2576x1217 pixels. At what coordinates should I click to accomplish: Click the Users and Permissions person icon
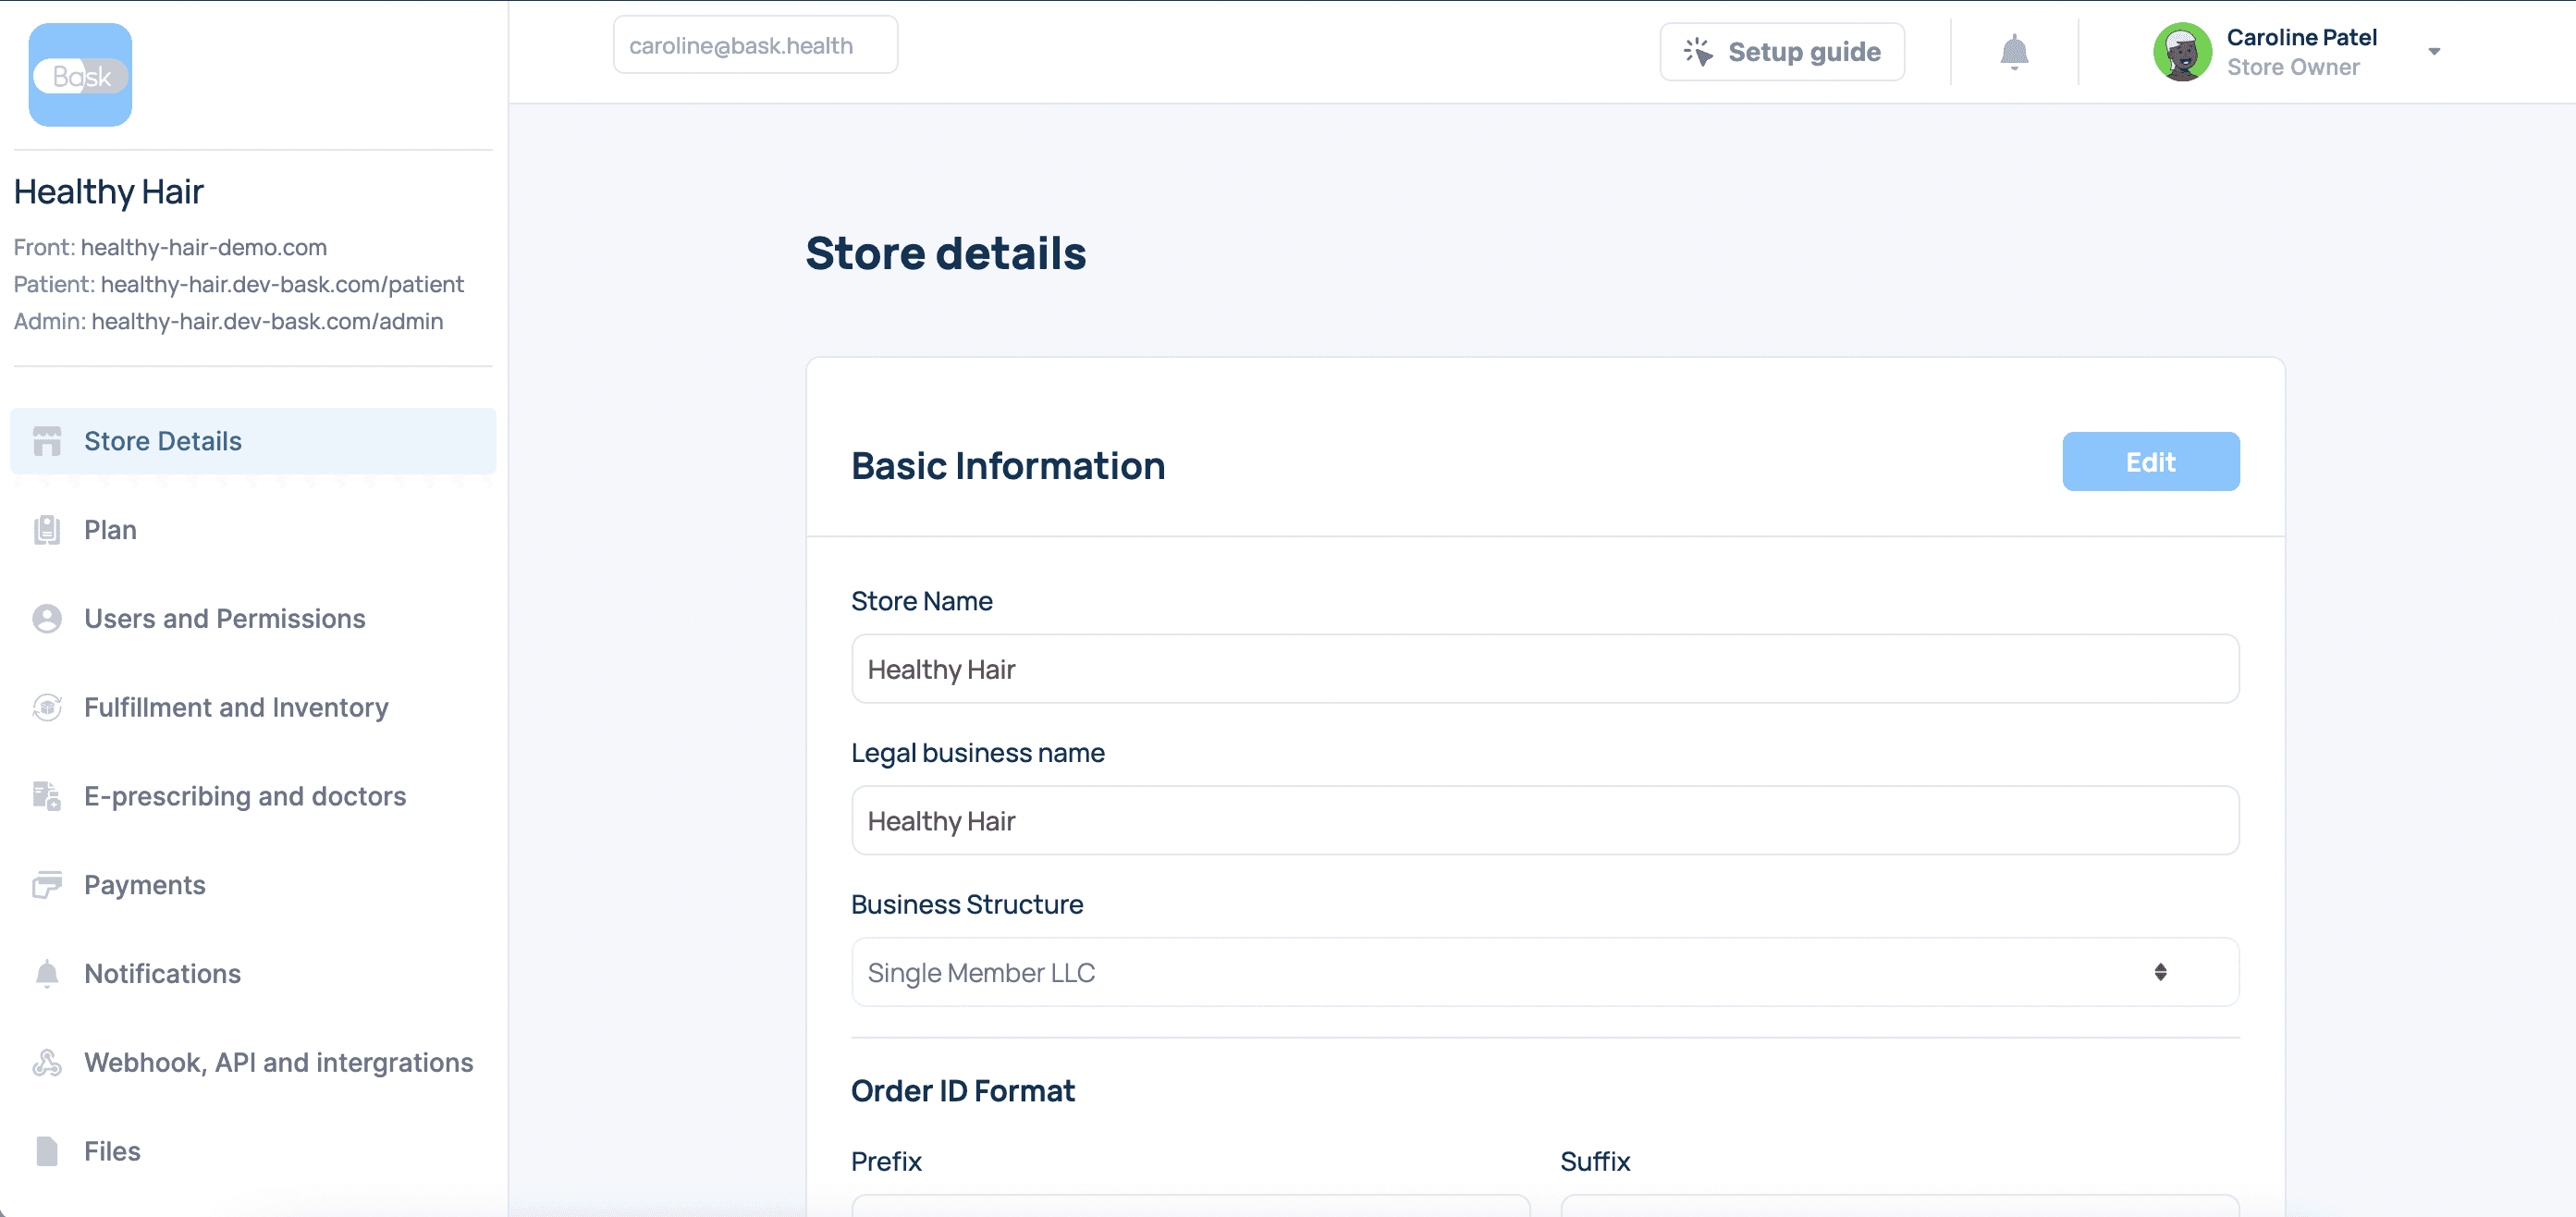click(47, 619)
